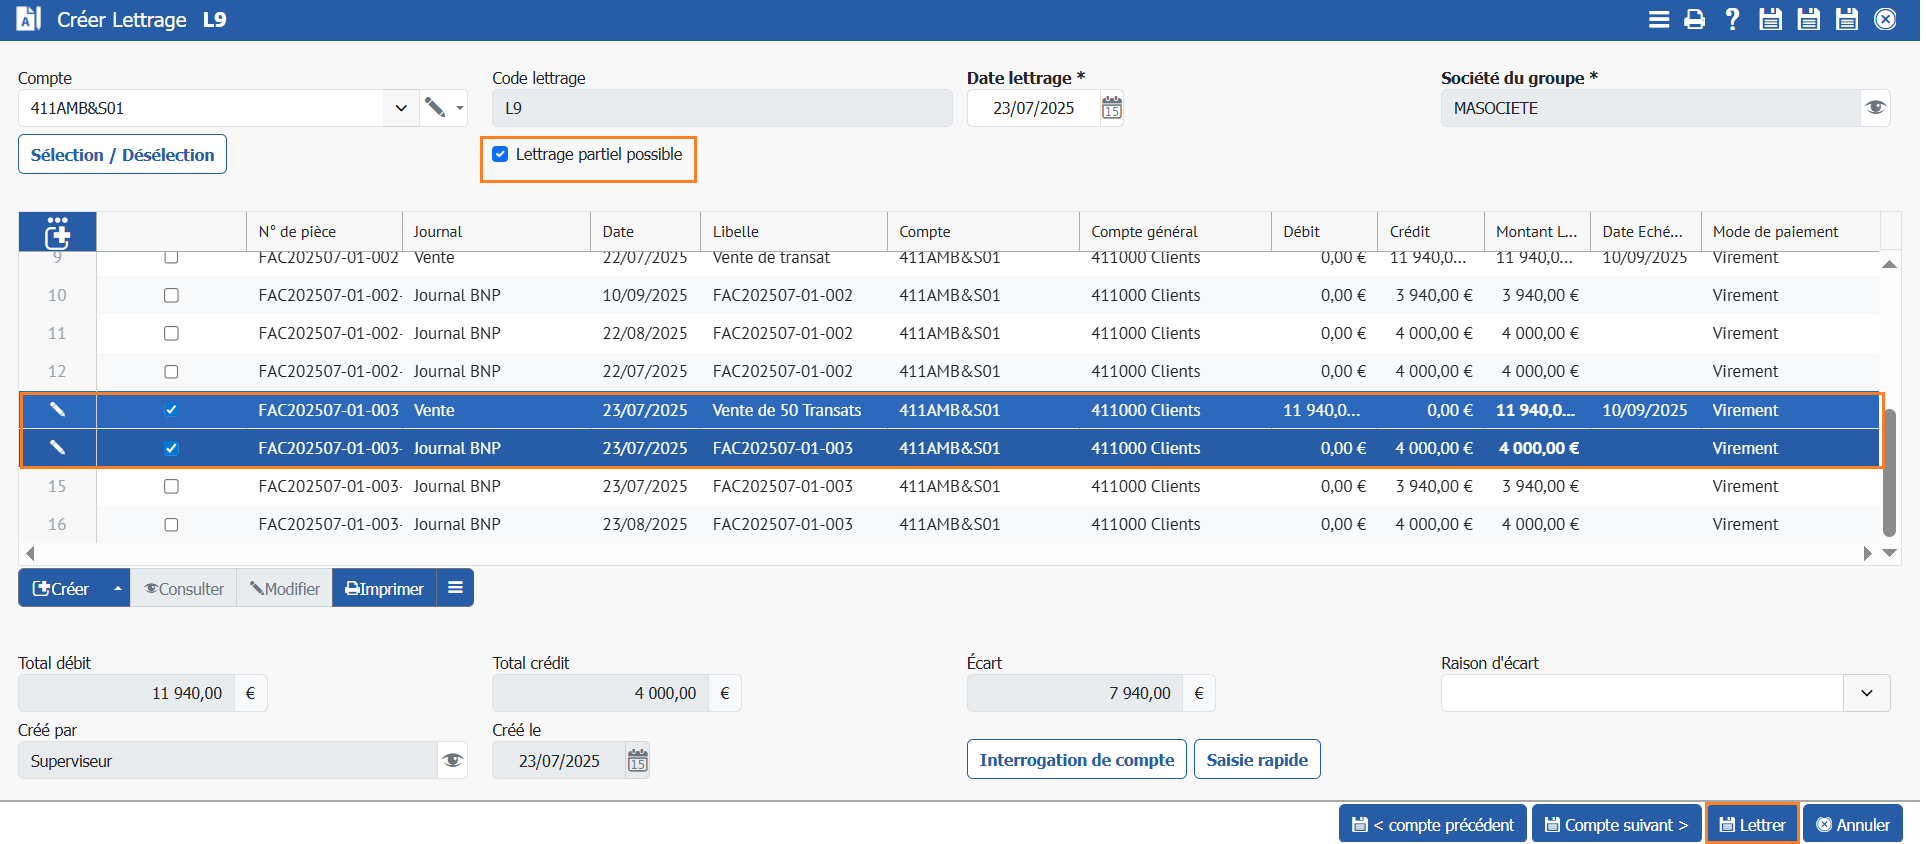
Task: Open the Créé le calendar icon
Action: point(637,761)
